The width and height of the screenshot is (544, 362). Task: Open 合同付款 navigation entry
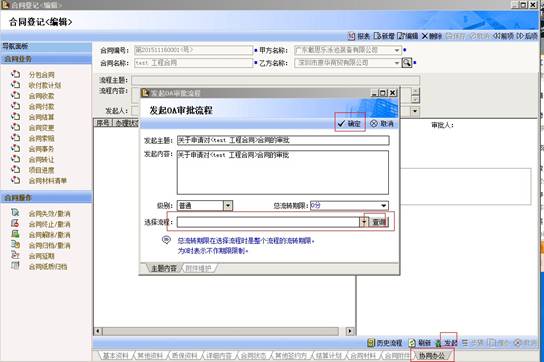point(41,107)
